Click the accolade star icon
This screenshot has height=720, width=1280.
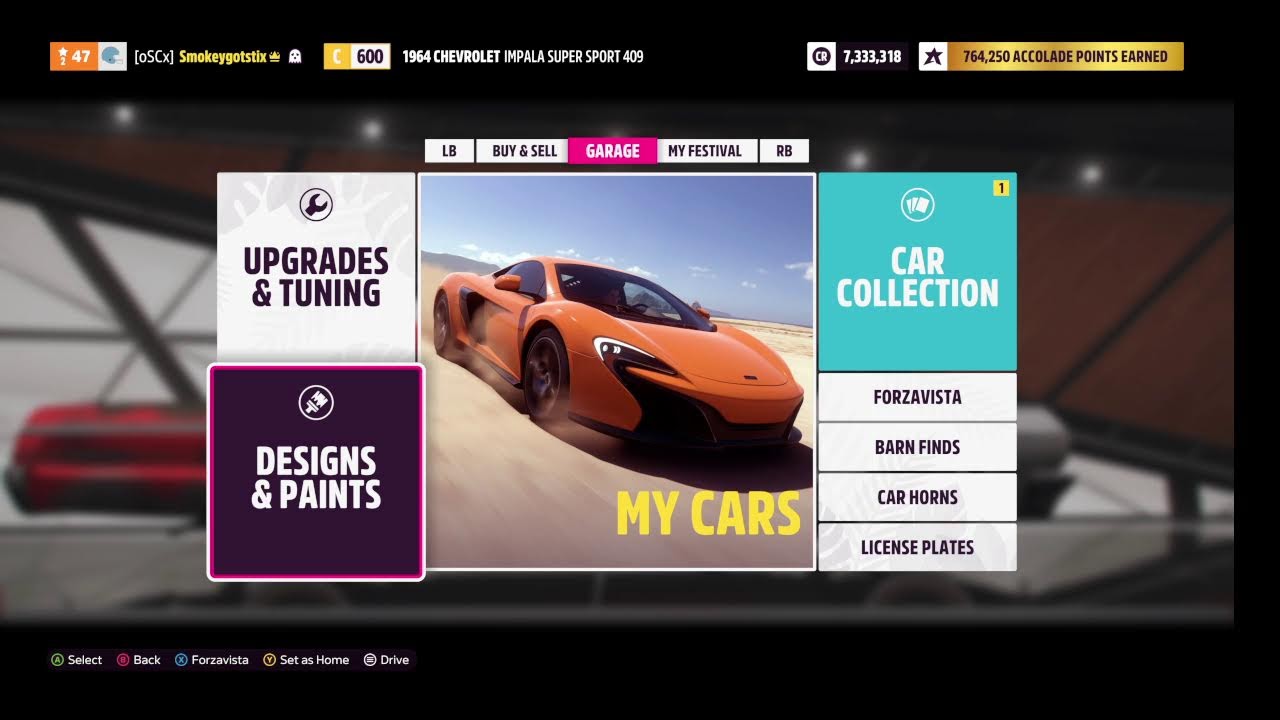933,57
